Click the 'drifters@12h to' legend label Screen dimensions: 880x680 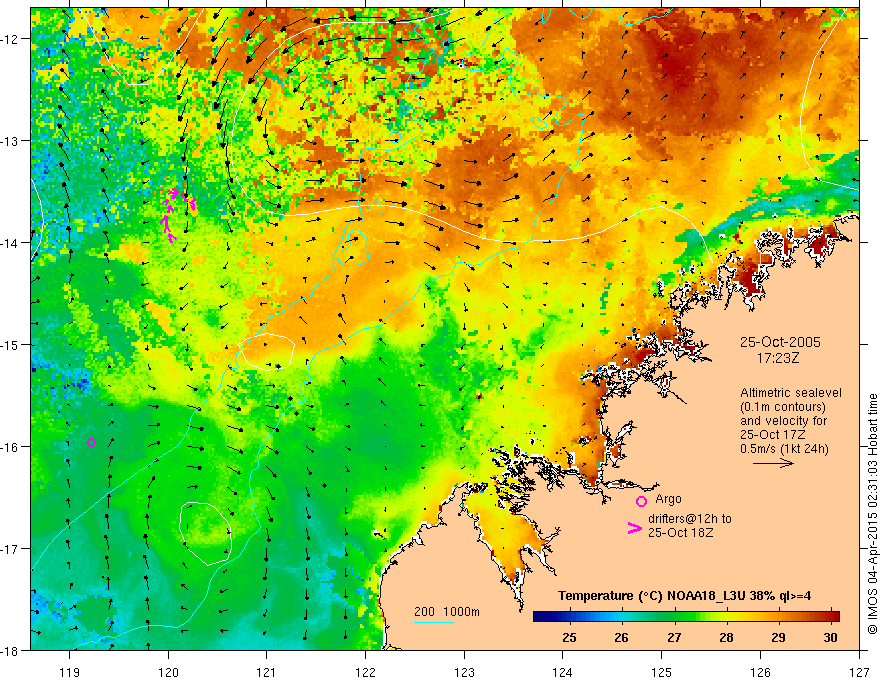(690, 519)
